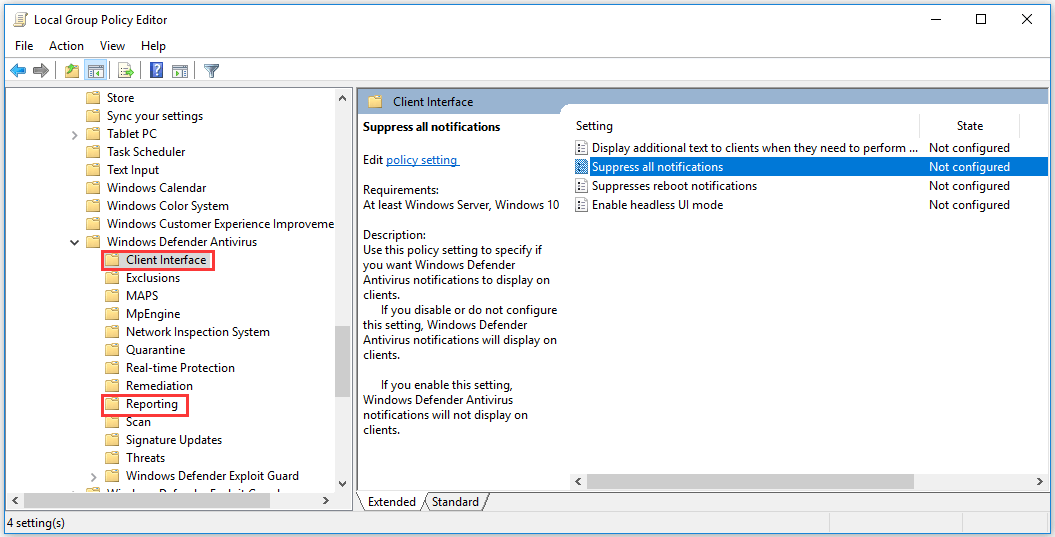Open the Help toolbar icon

(x=157, y=70)
